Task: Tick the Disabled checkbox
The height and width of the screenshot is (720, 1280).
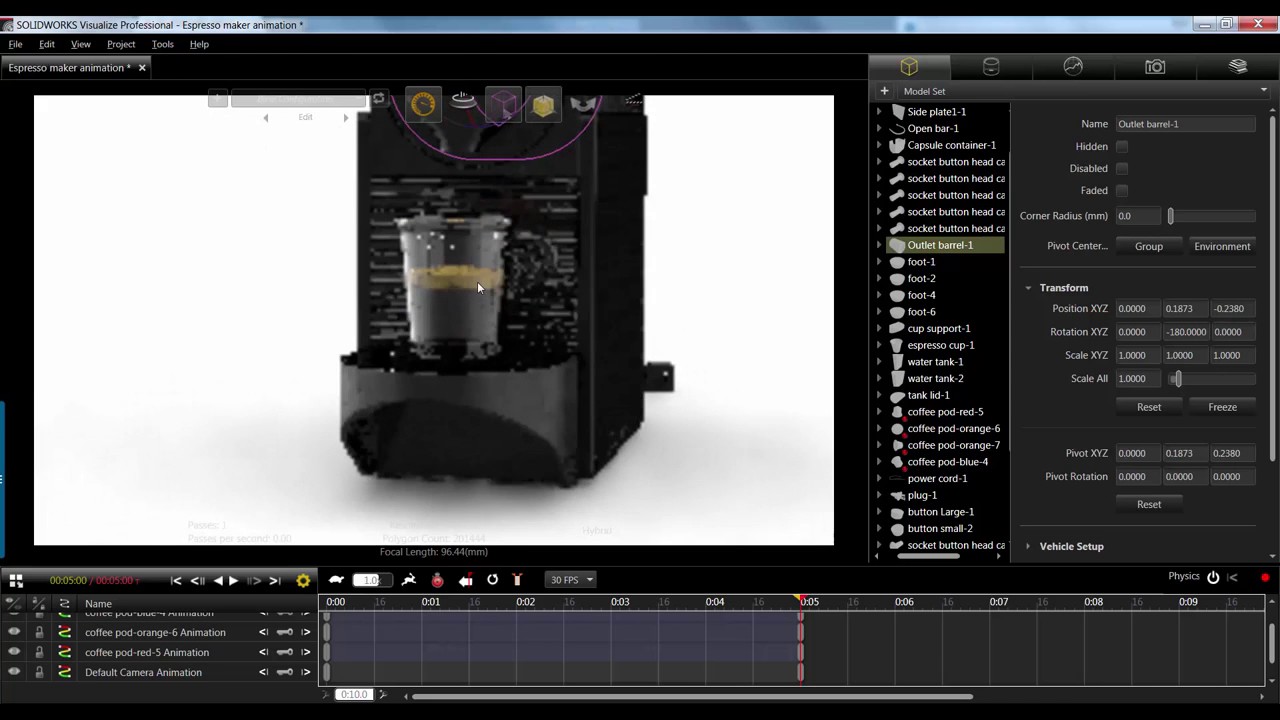Action: 1122,168
